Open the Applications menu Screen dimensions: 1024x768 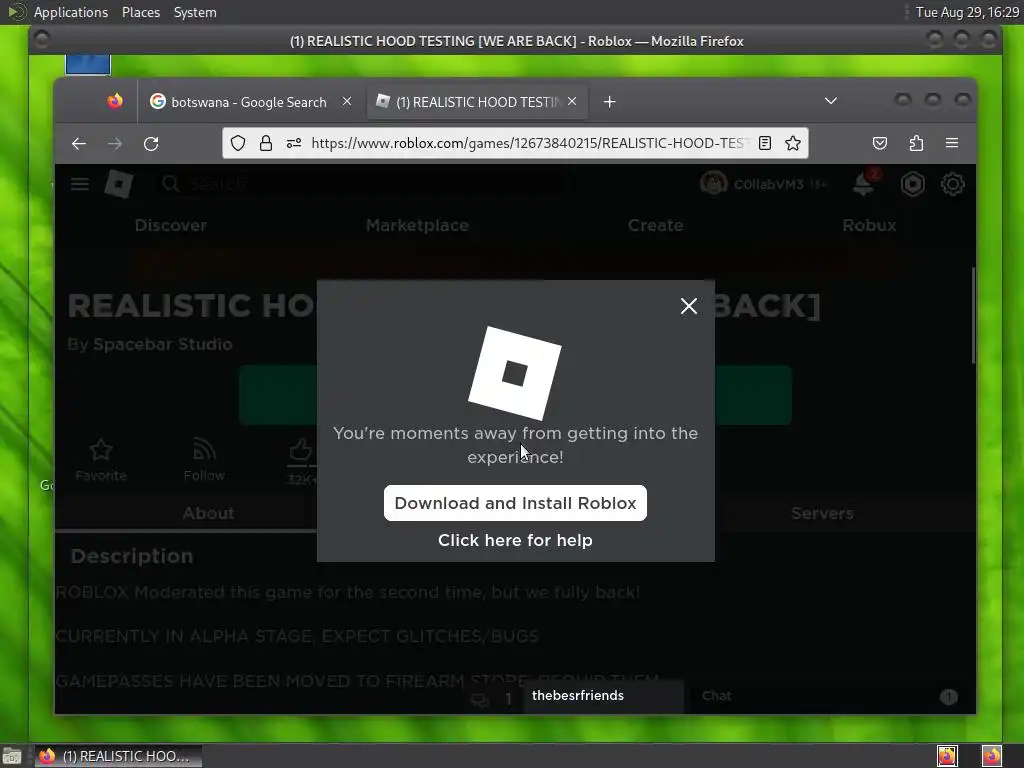click(x=71, y=12)
